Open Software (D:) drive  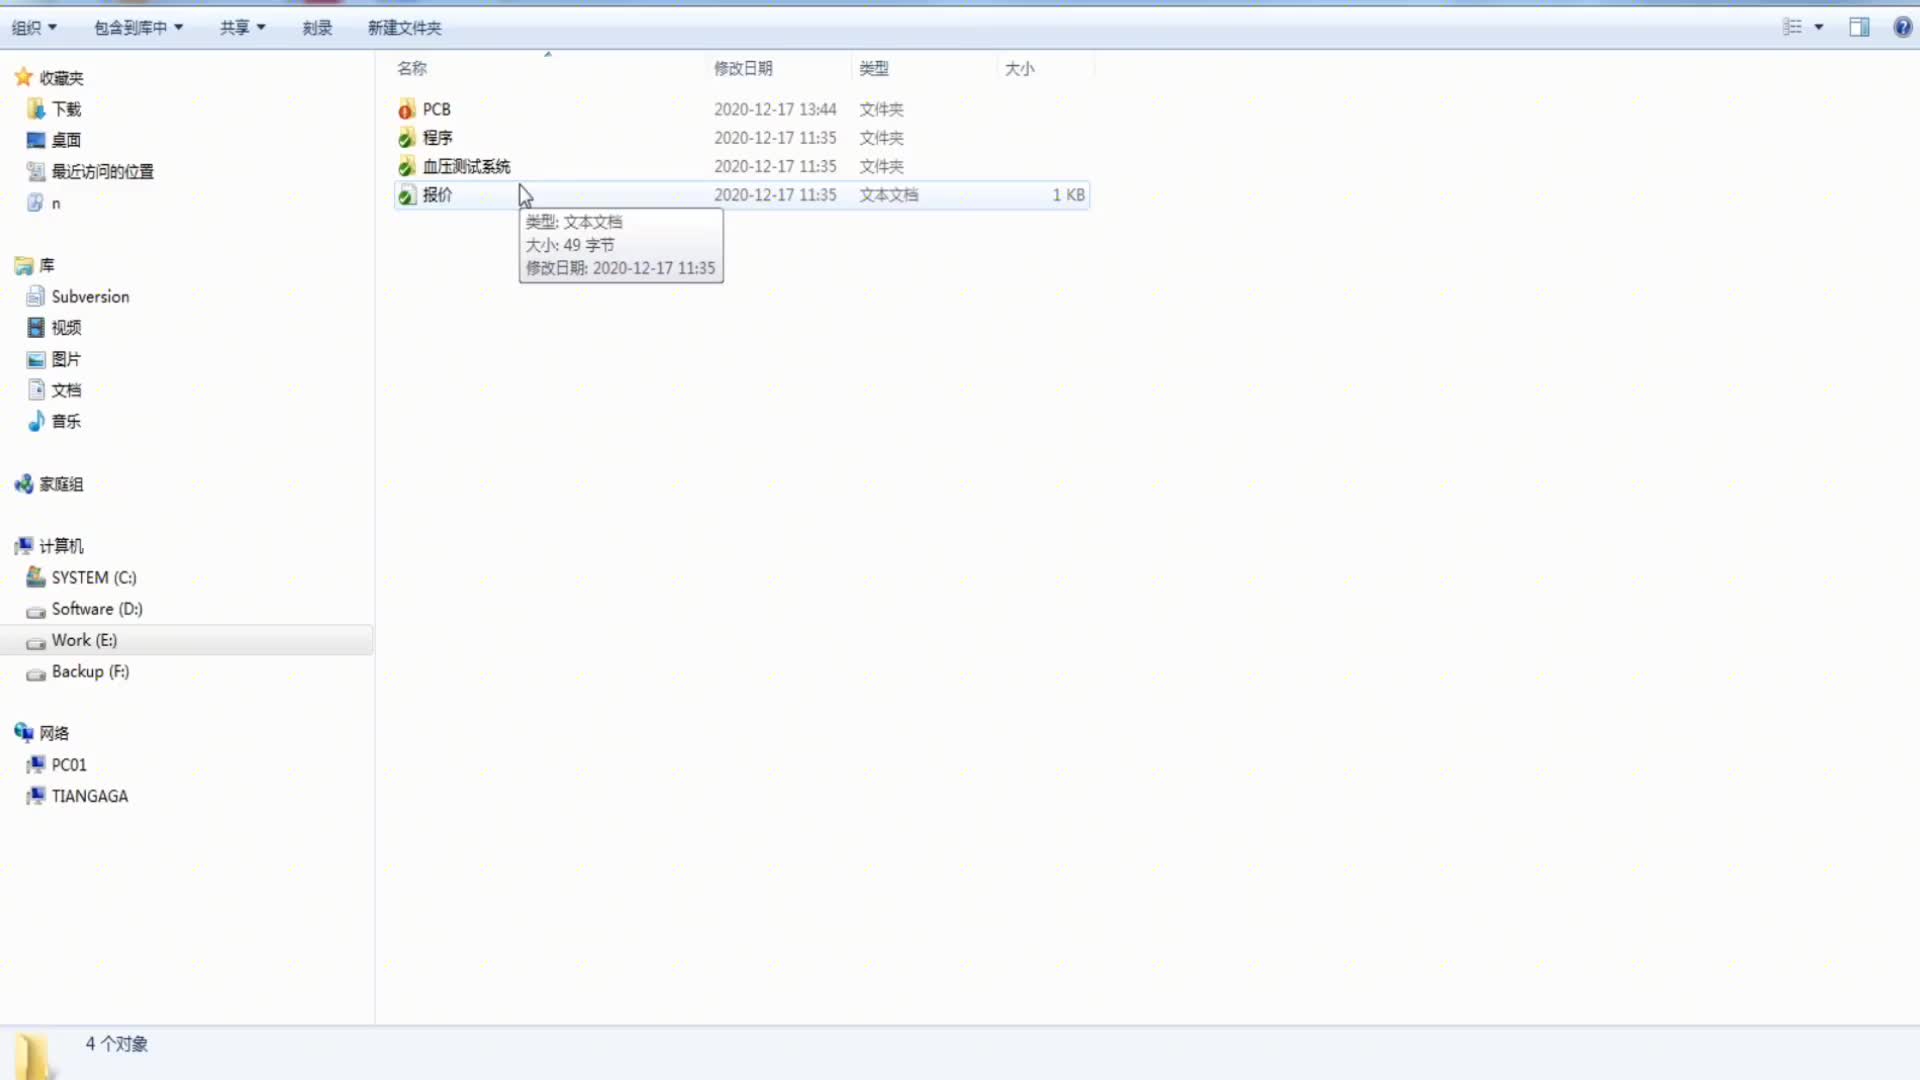pos(97,609)
